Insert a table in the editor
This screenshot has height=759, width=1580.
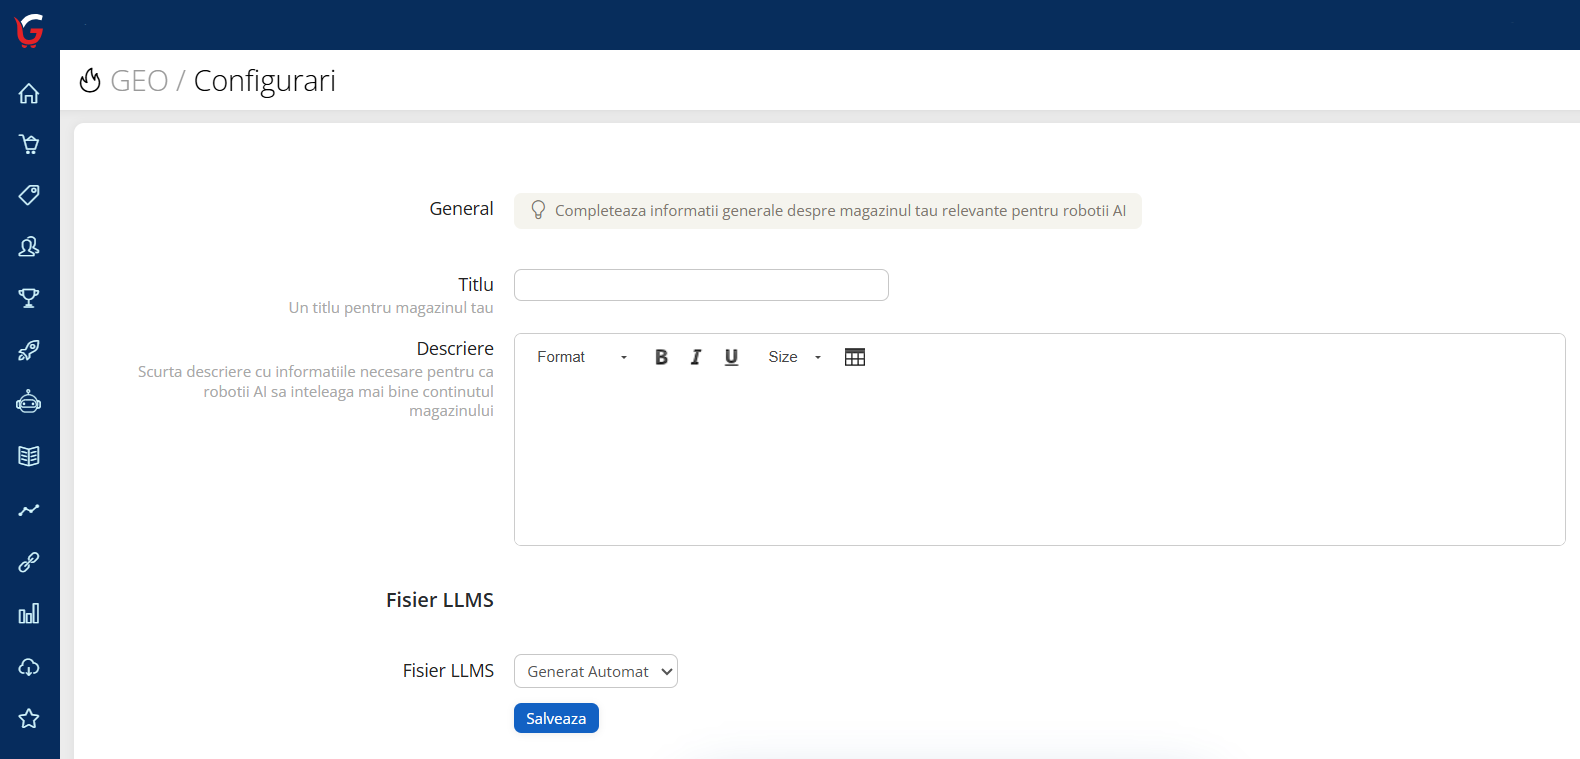coord(855,357)
